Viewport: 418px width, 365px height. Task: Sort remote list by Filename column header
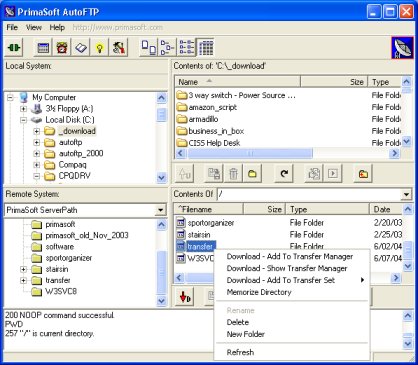(209, 209)
